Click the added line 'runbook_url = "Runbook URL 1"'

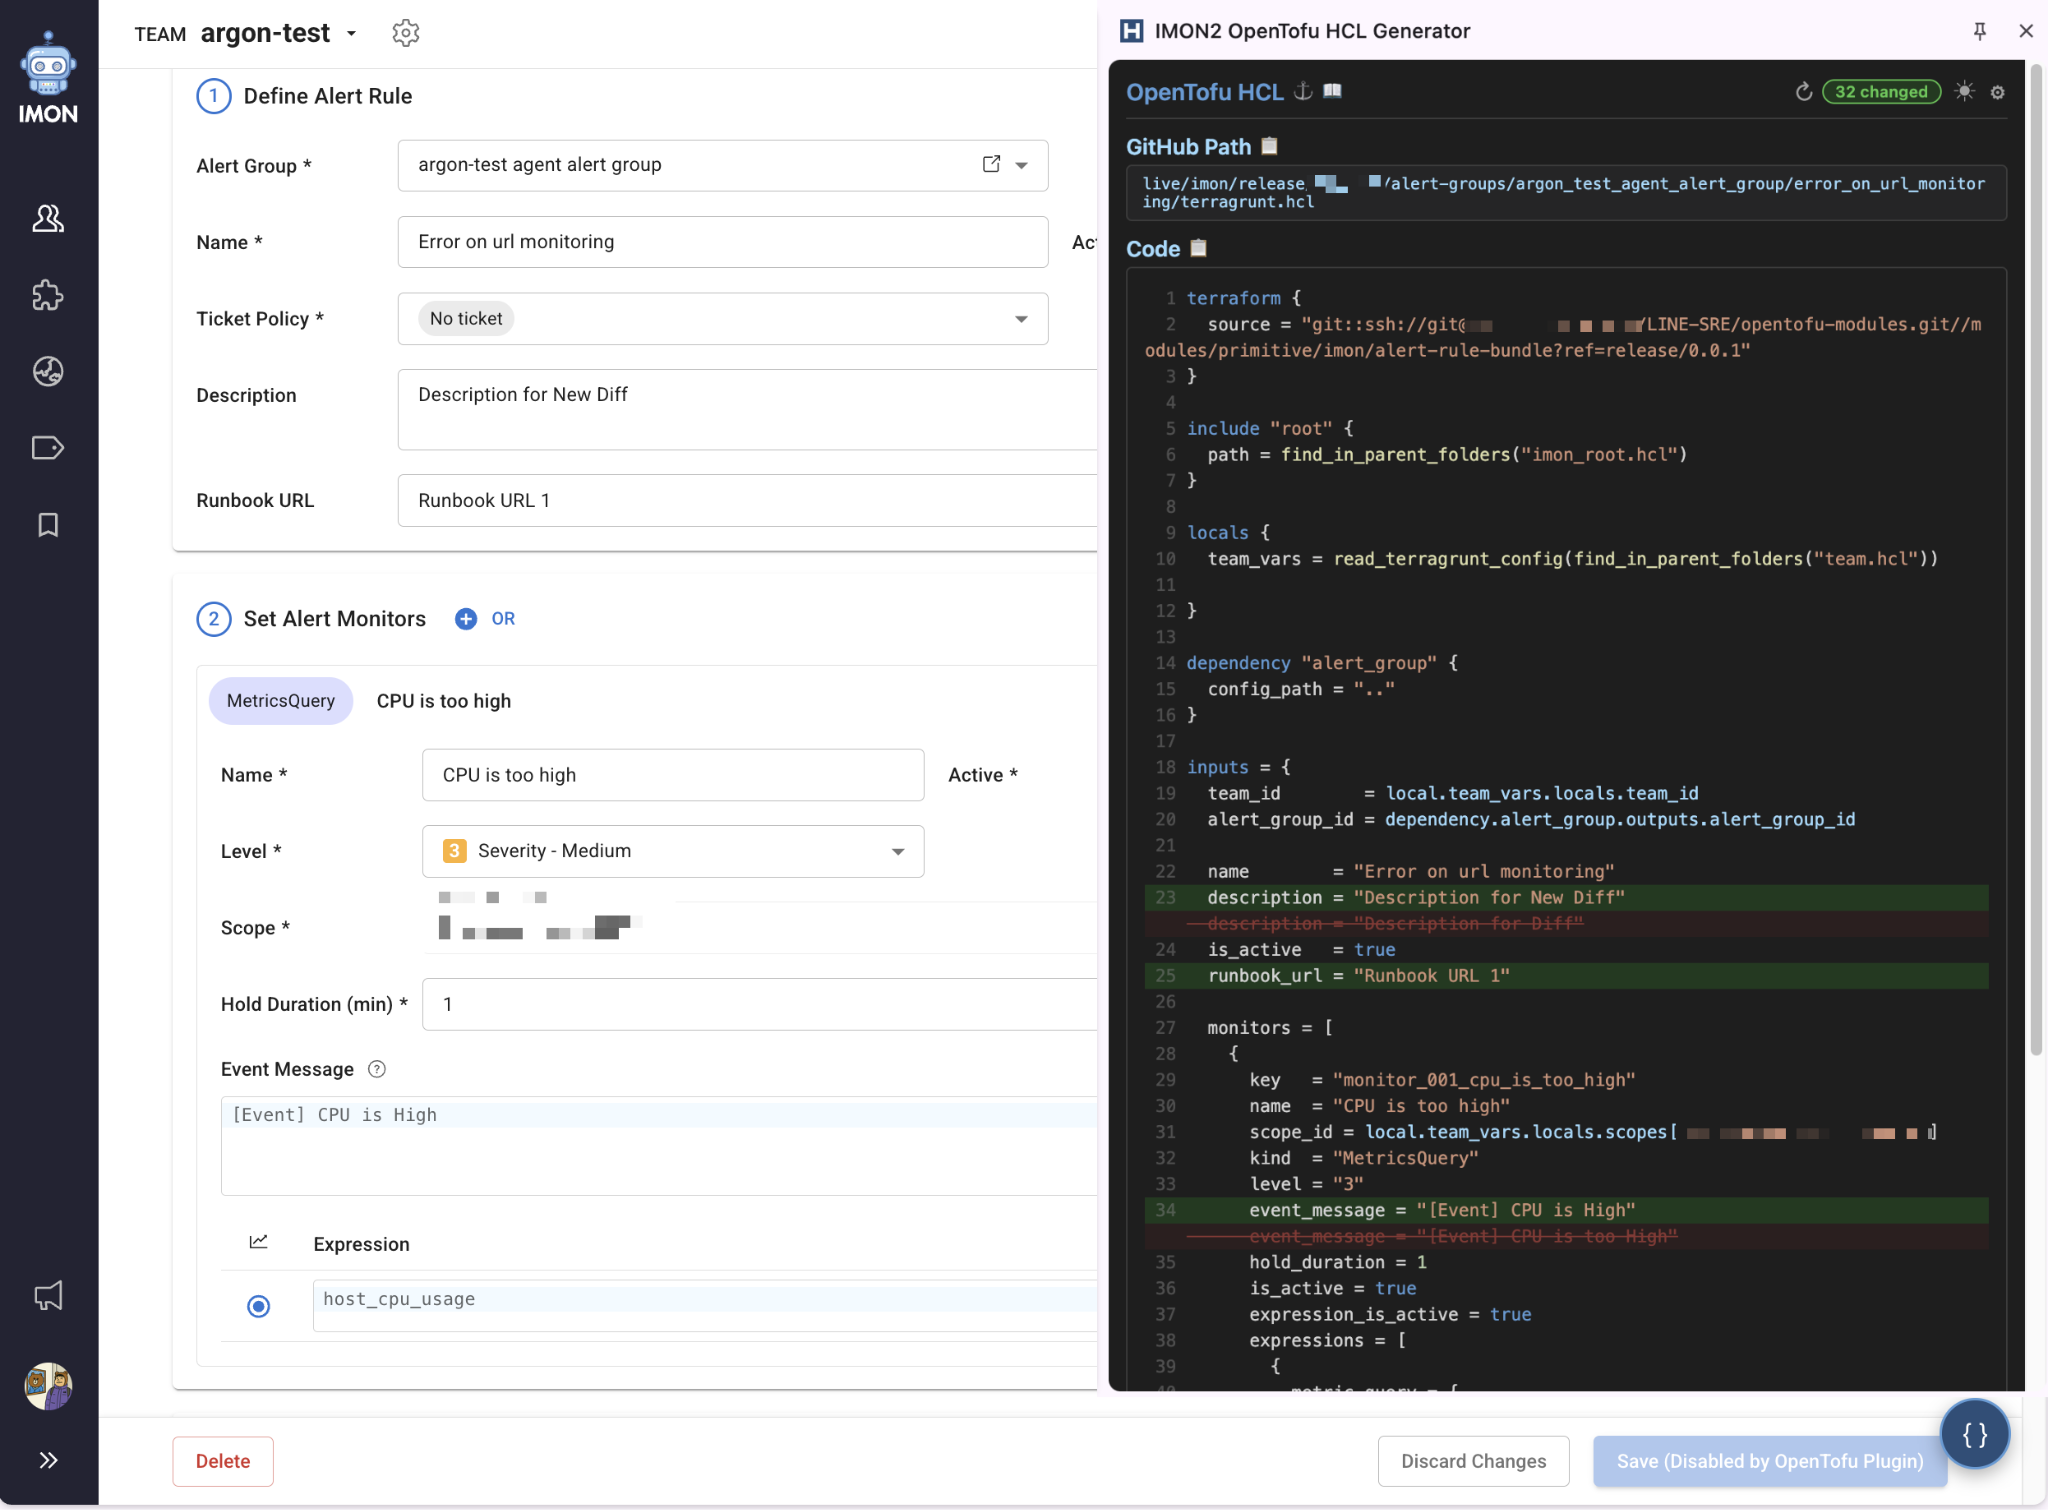point(1566,975)
